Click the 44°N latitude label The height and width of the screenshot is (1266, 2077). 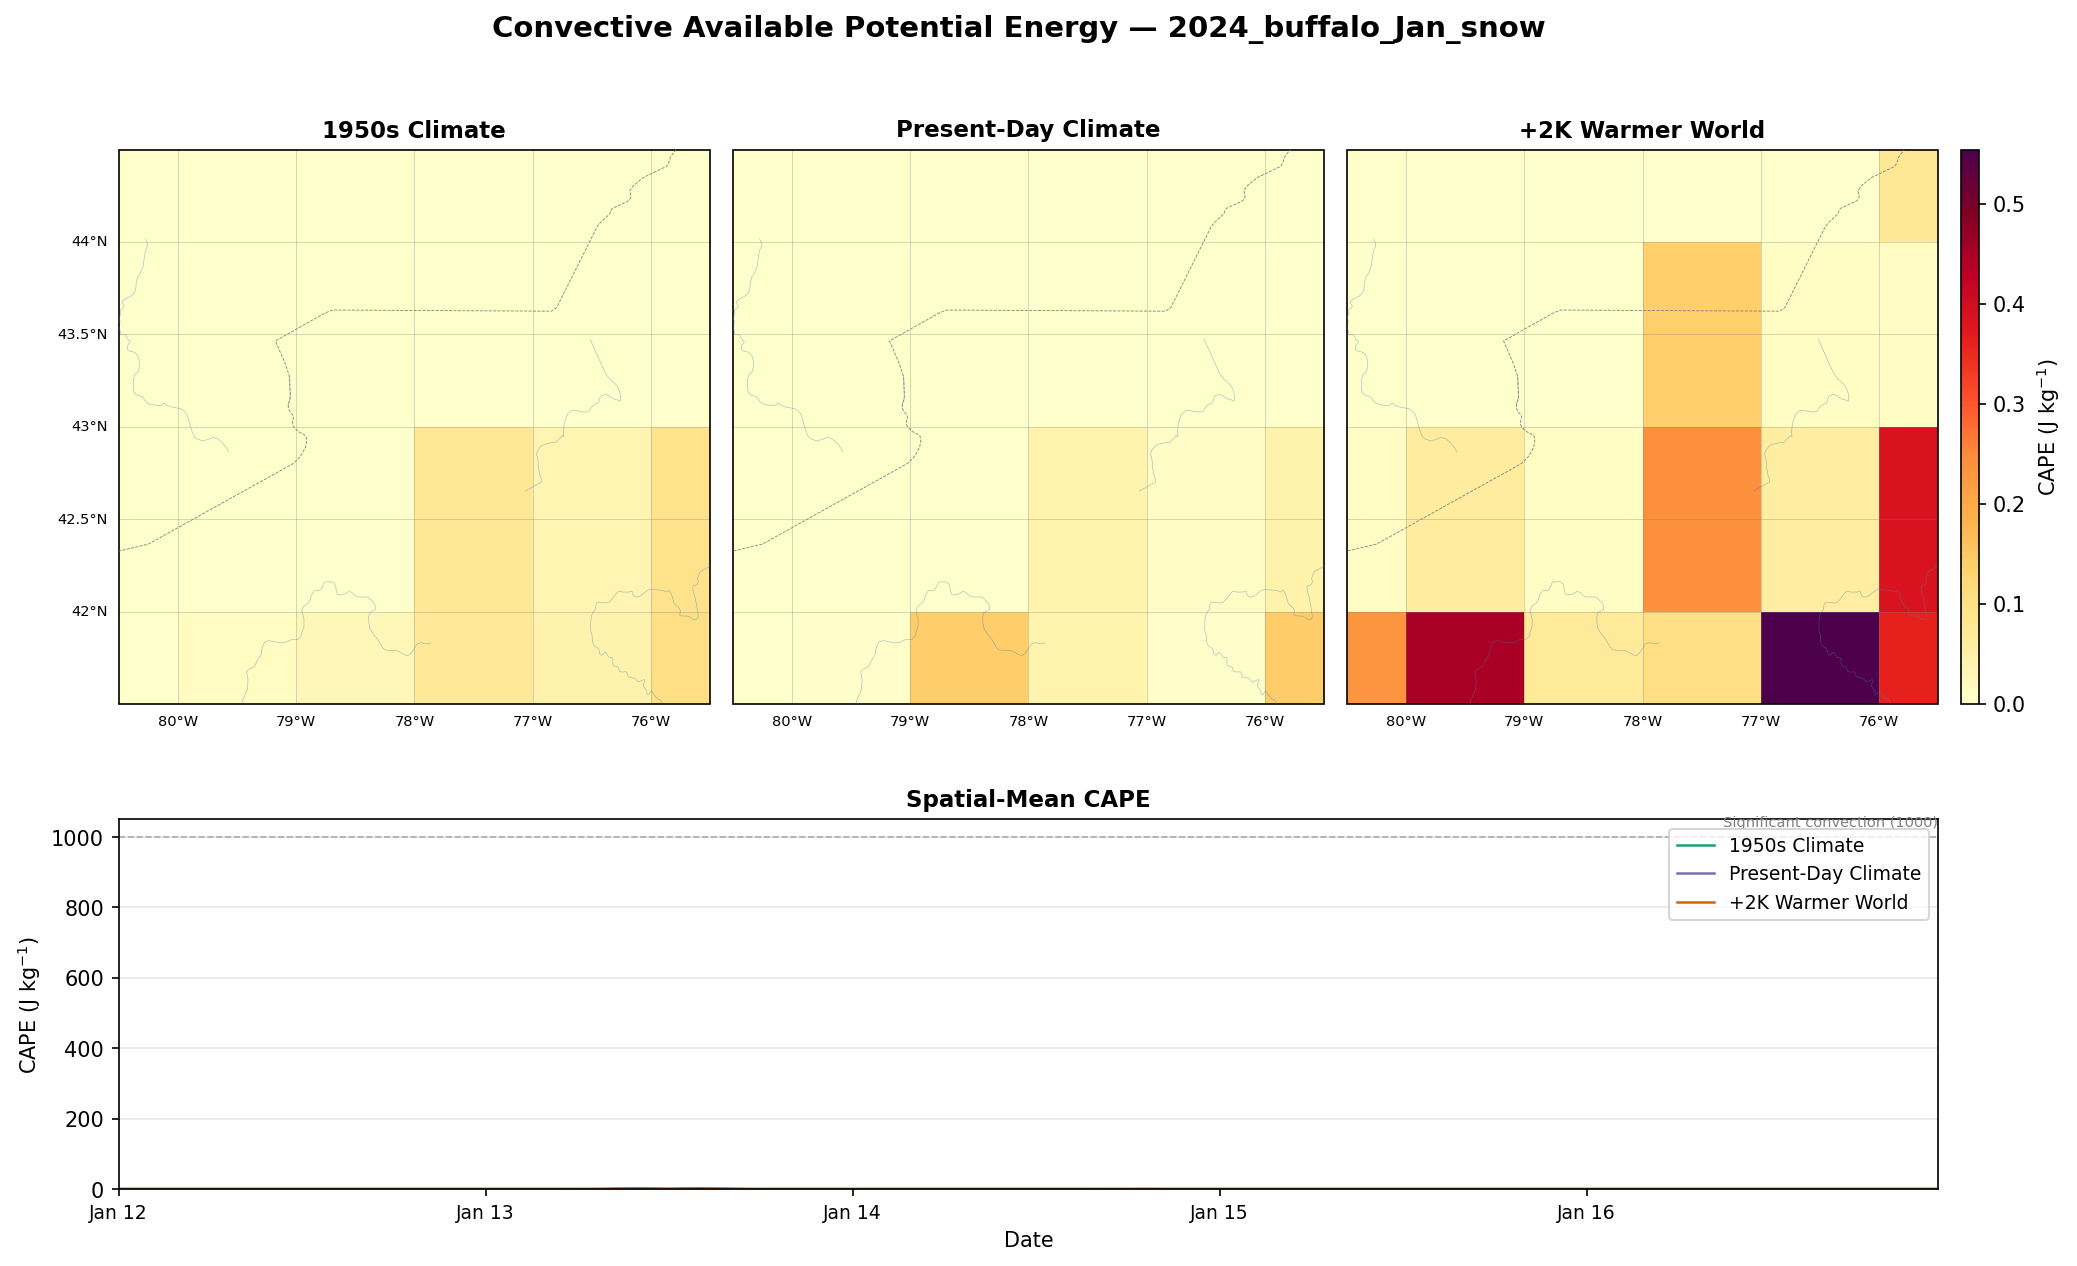(x=89, y=242)
